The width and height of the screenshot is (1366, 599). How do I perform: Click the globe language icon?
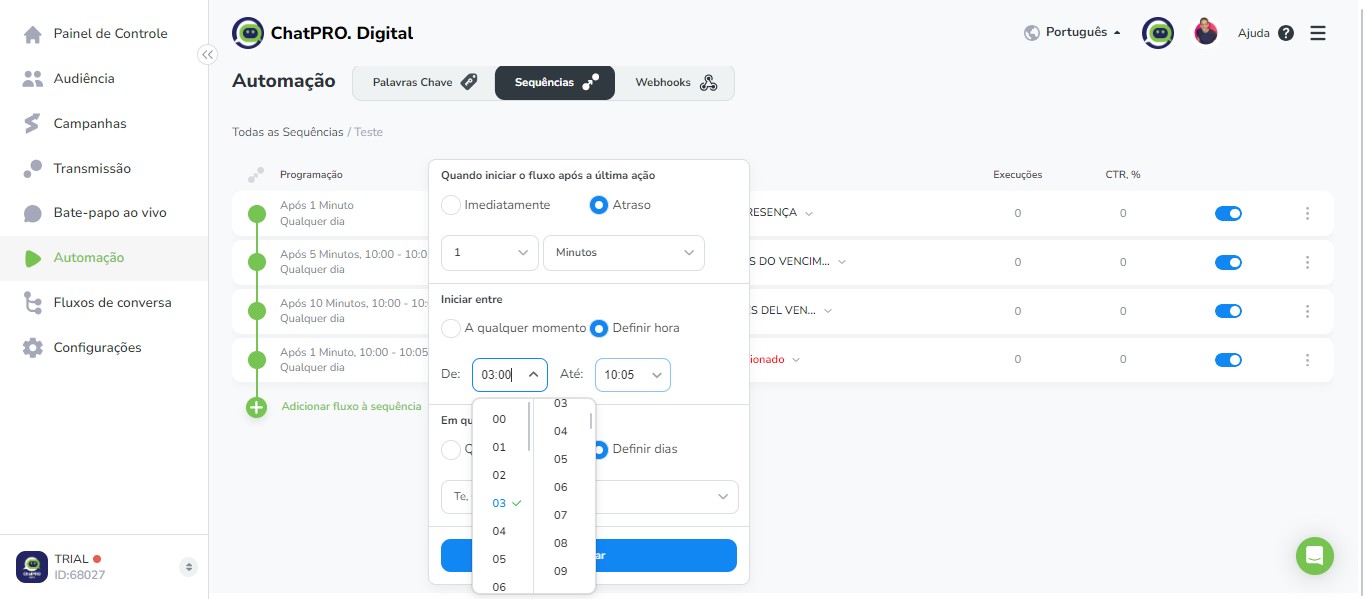click(x=1032, y=33)
